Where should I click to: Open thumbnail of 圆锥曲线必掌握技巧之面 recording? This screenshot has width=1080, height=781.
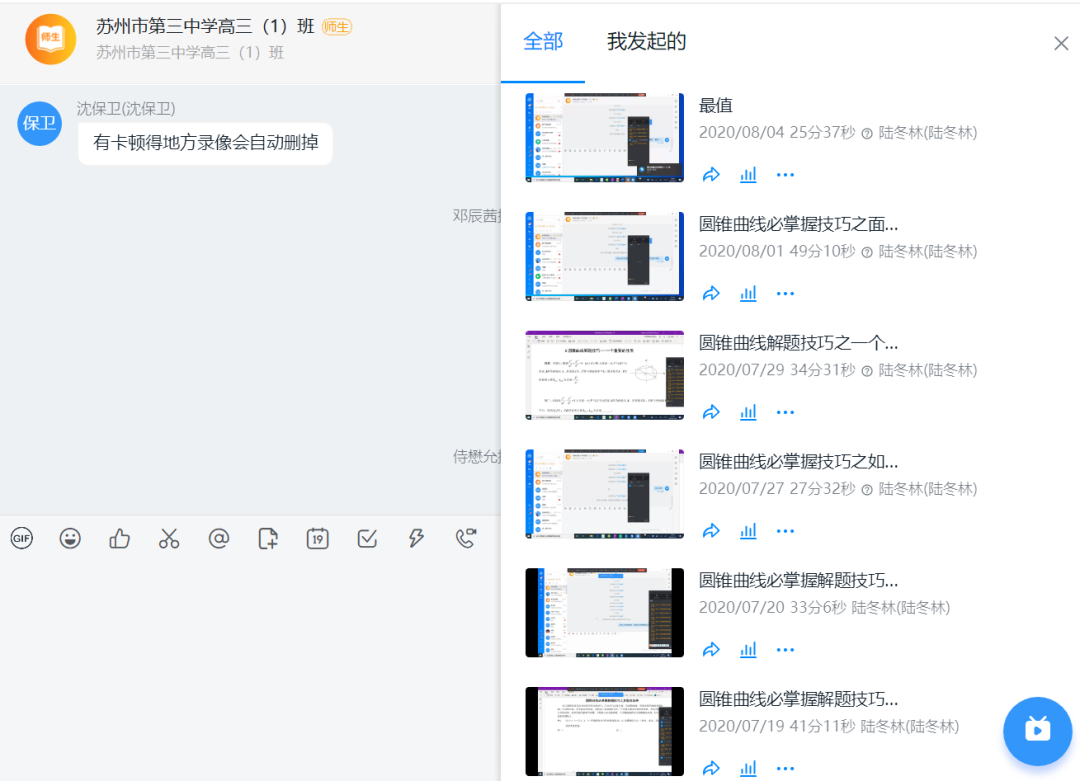[x=604, y=256]
